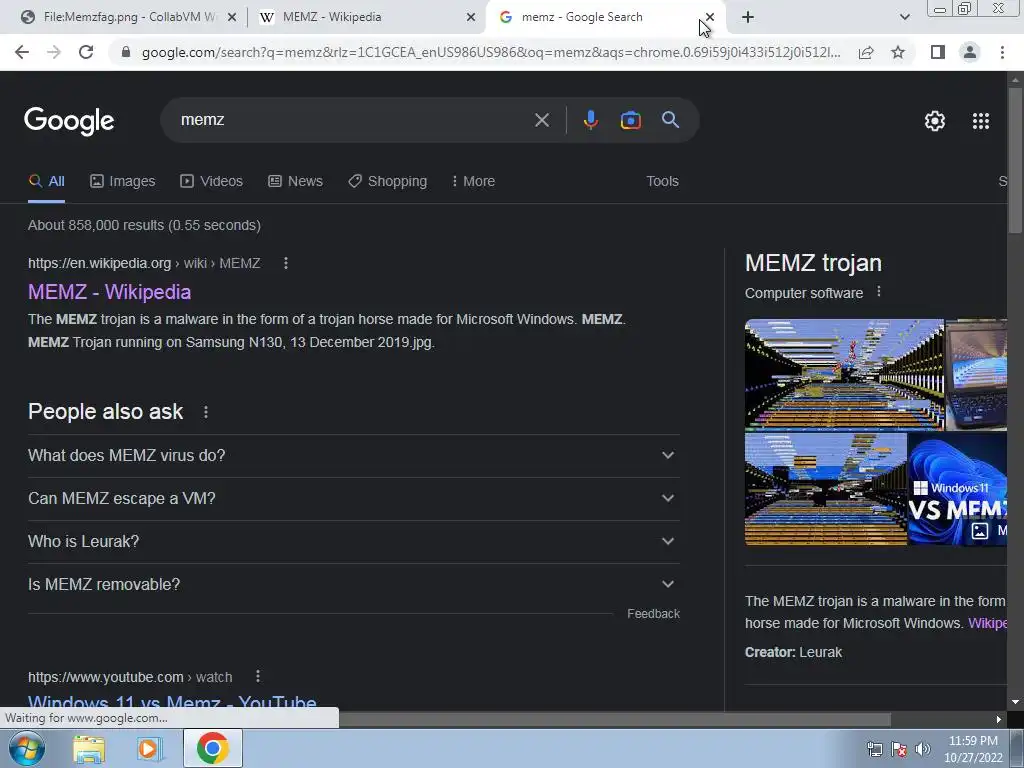Open the Chrome profile avatar menu
Image resolution: width=1024 pixels, height=768 pixels.
(x=970, y=52)
